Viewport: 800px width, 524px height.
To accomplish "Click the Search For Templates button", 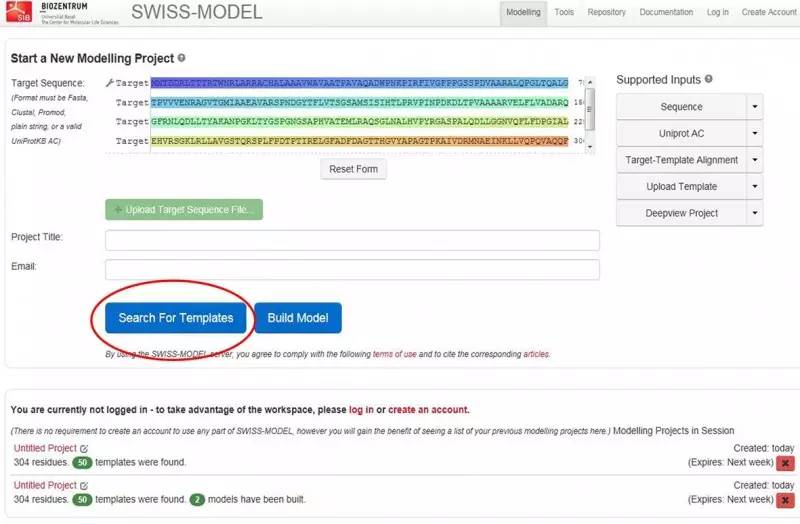I will point(176,318).
